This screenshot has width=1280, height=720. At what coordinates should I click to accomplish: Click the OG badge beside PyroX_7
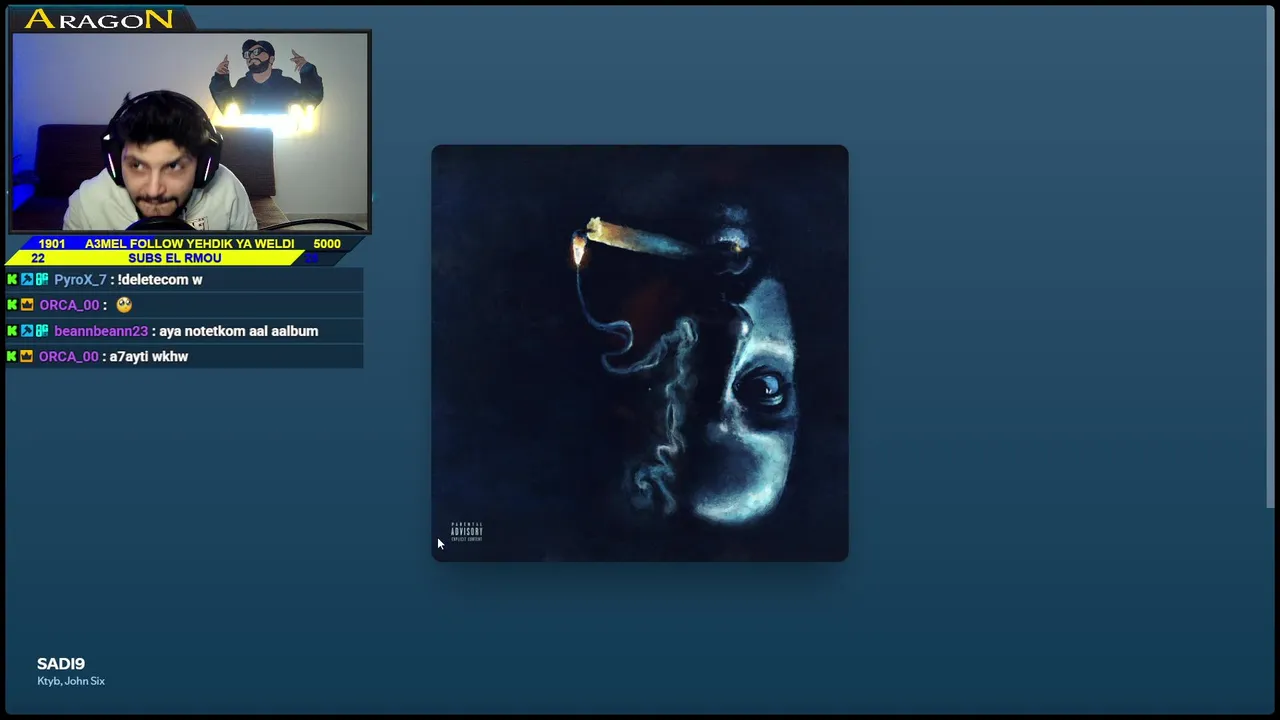click(42, 280)
